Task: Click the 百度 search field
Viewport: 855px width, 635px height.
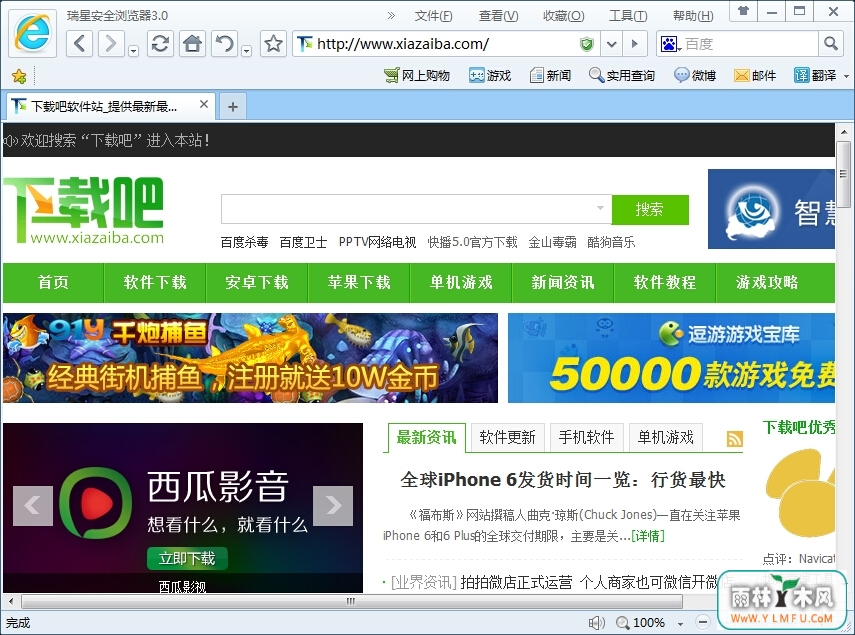Action: 749,44
